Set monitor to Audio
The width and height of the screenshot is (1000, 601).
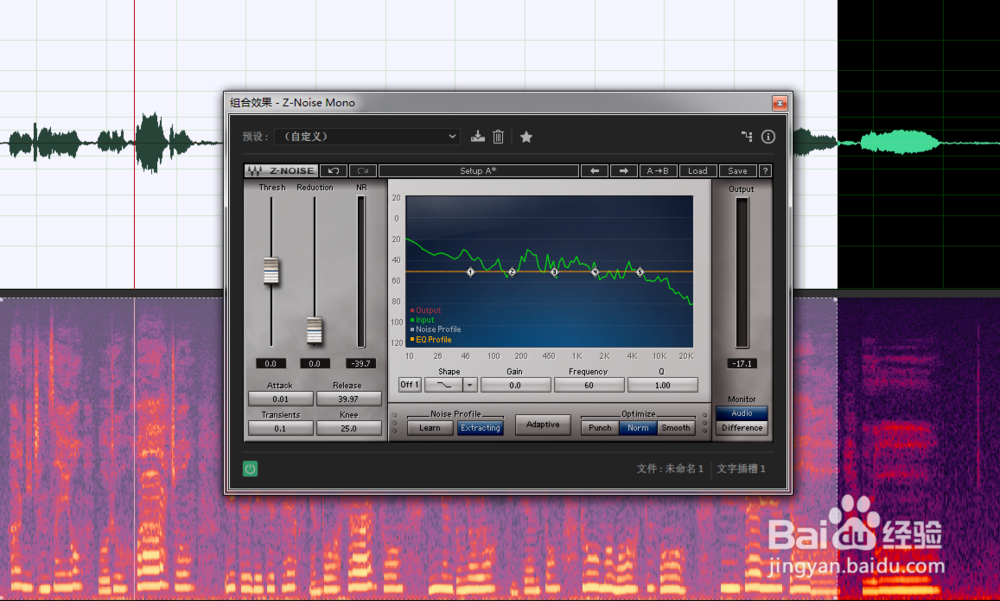click(x=742, y=413)
